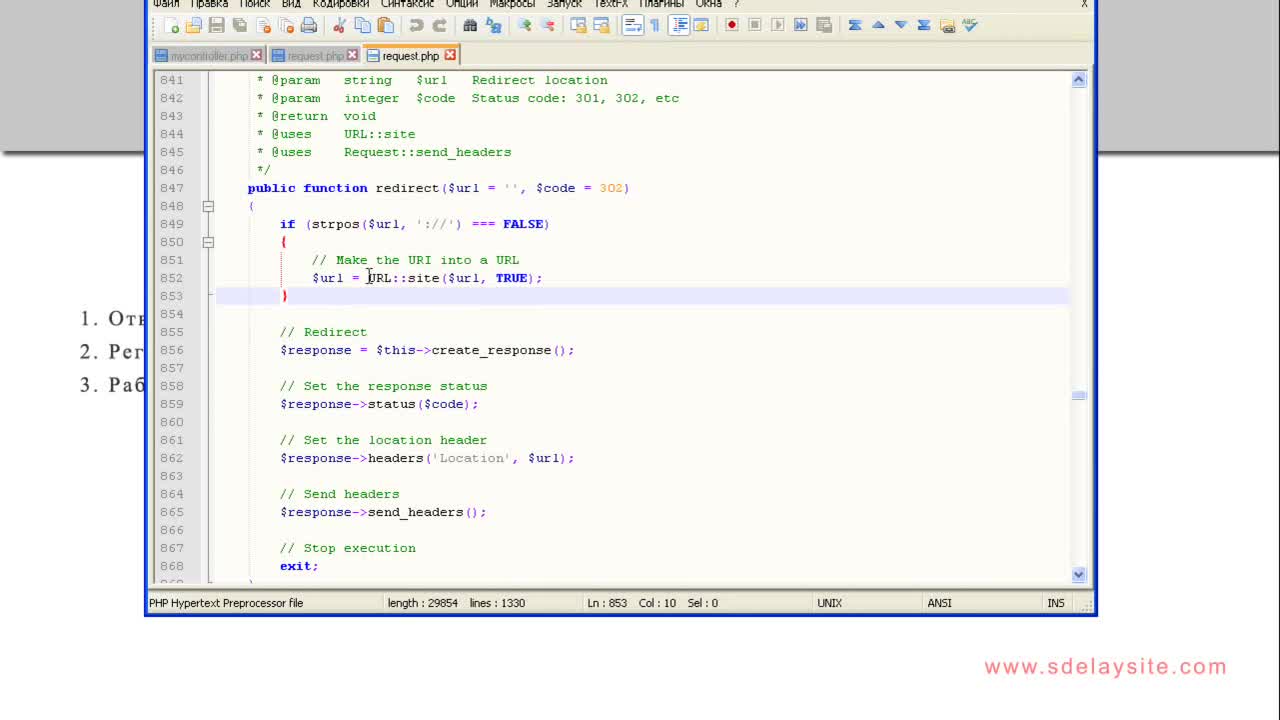
Task: Toggle indent guide toolbar icon
Action: click(x=678, y=25)
